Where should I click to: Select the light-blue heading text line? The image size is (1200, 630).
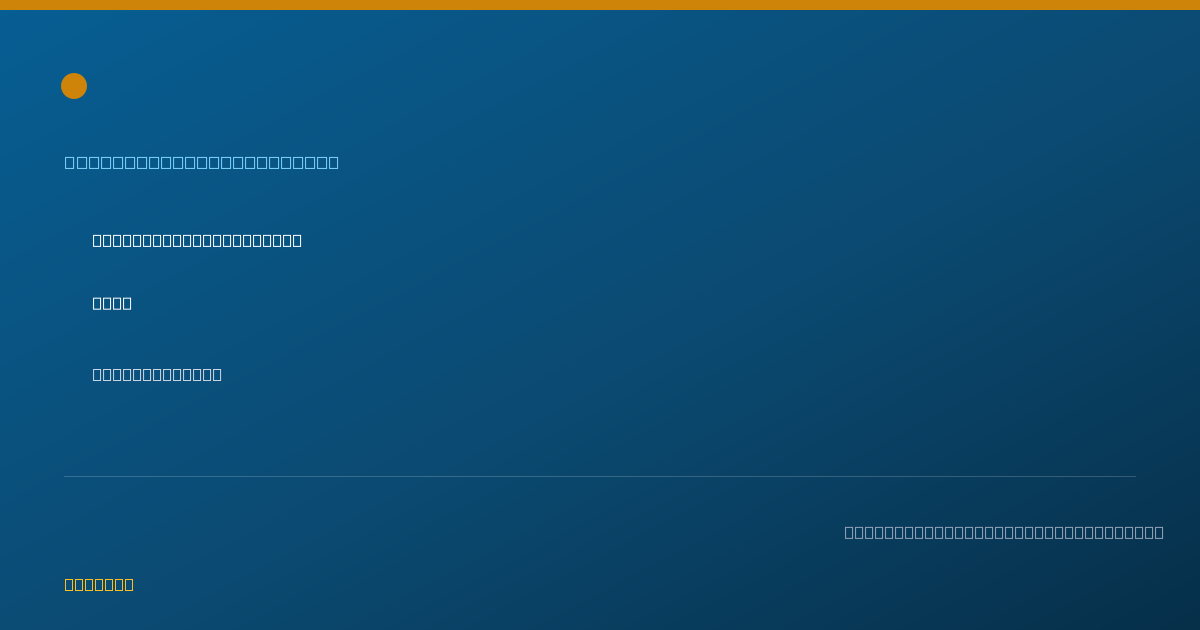tap(202, 162)
